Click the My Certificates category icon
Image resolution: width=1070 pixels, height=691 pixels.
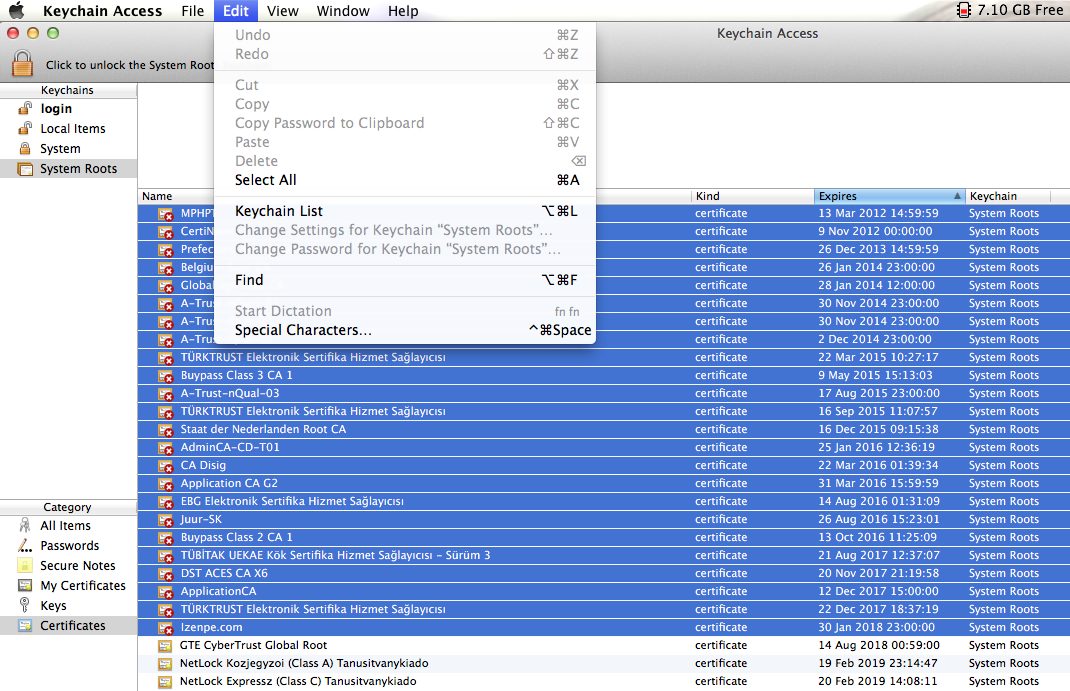point(25,585)
